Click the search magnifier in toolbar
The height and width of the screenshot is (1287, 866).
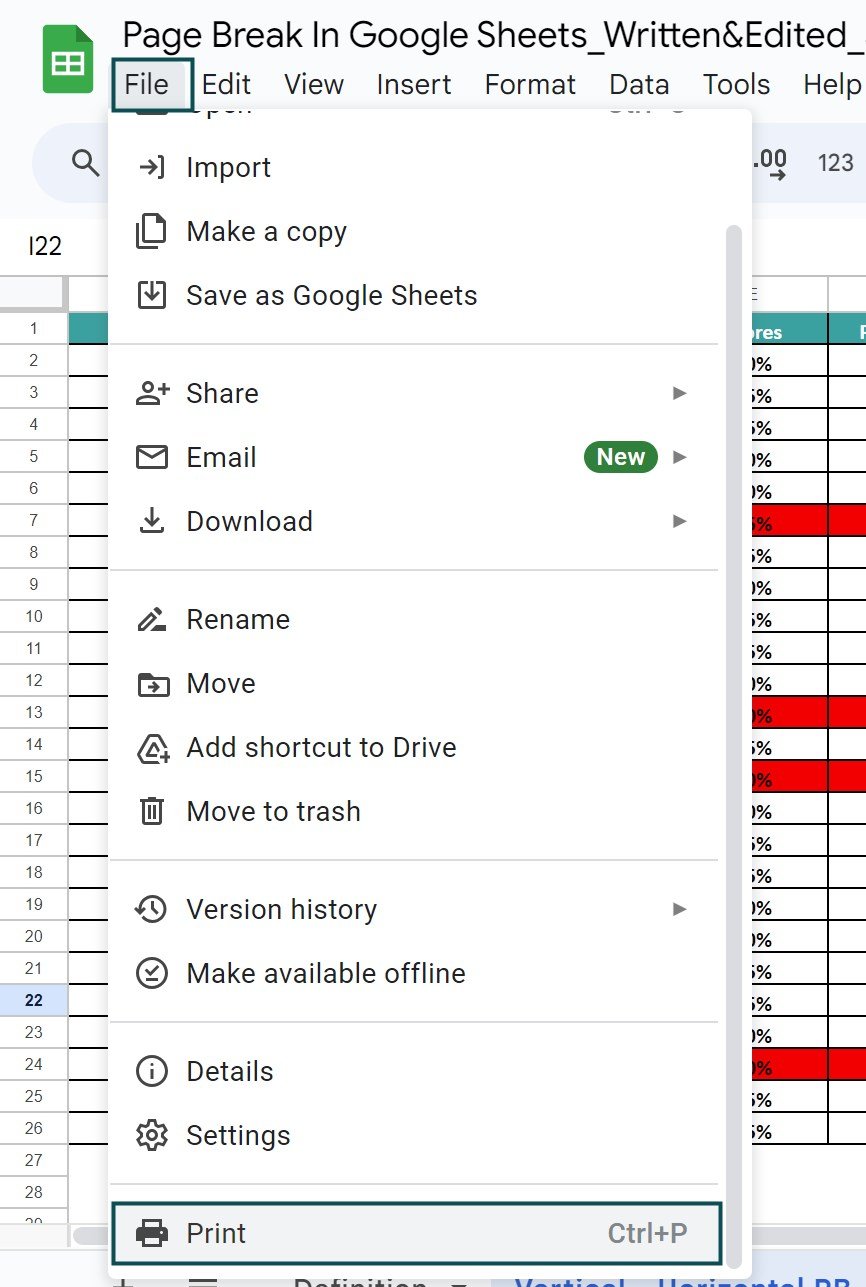point(86,162)
